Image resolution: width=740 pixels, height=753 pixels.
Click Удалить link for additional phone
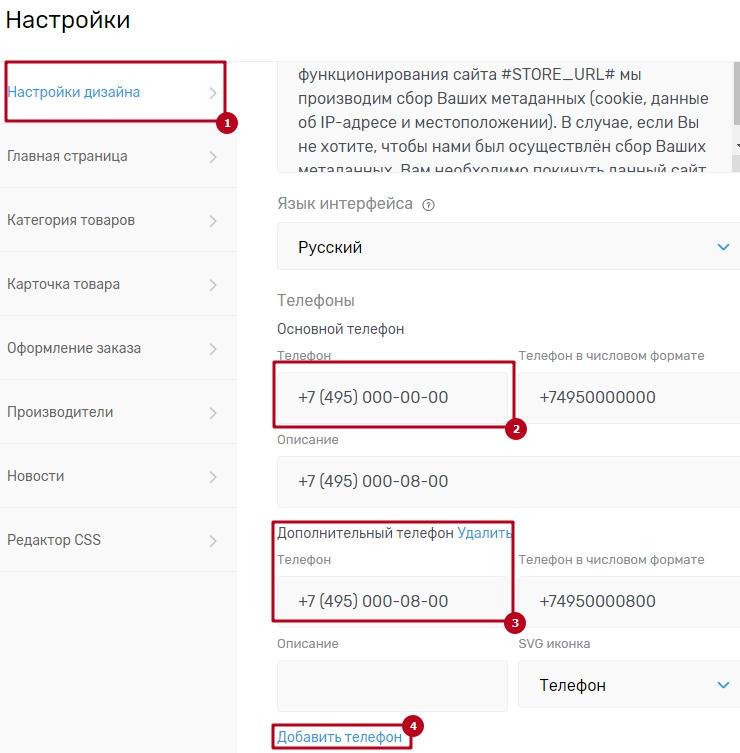[484, 533]
